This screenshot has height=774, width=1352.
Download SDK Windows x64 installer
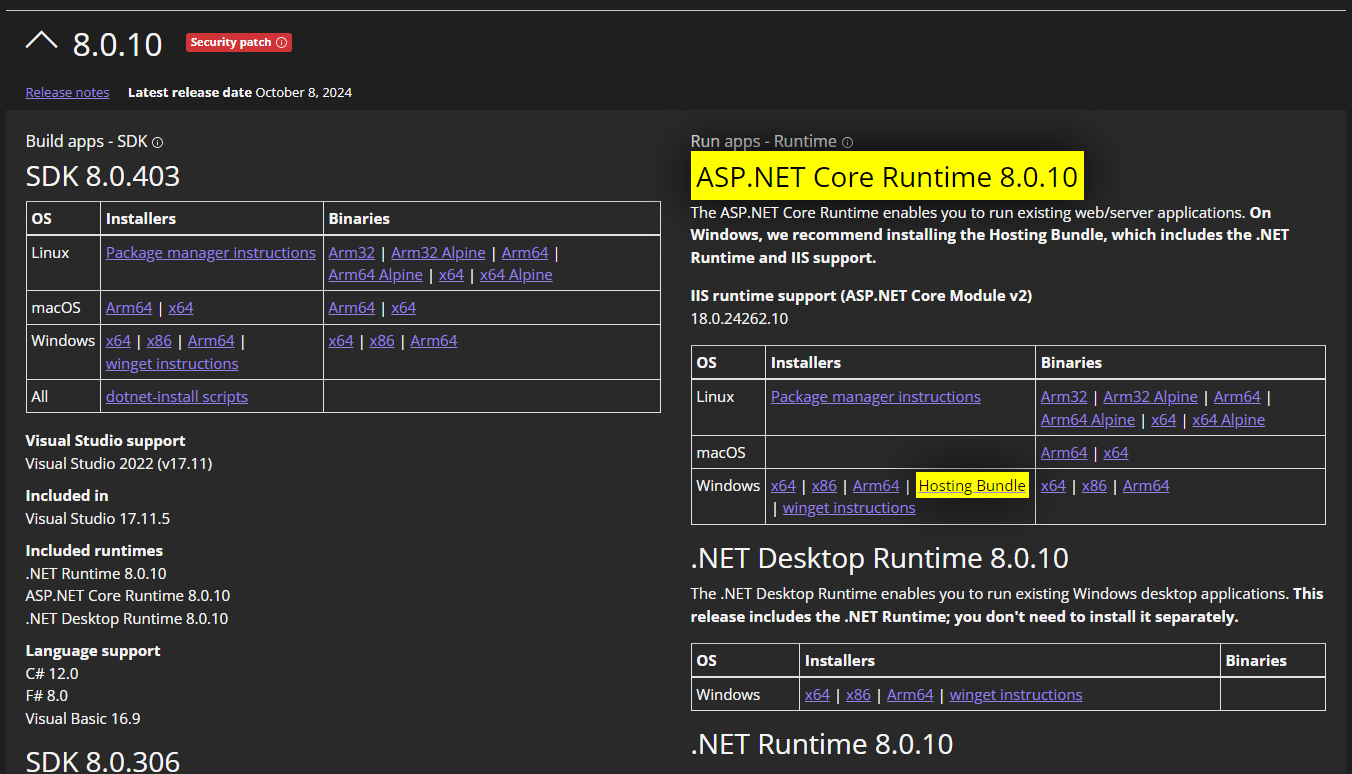[118, 341]
